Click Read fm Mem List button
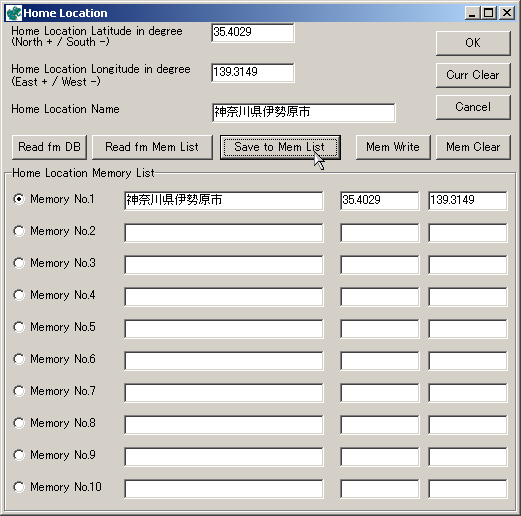This screenshot has height=516, width=521. coord(152,147)
